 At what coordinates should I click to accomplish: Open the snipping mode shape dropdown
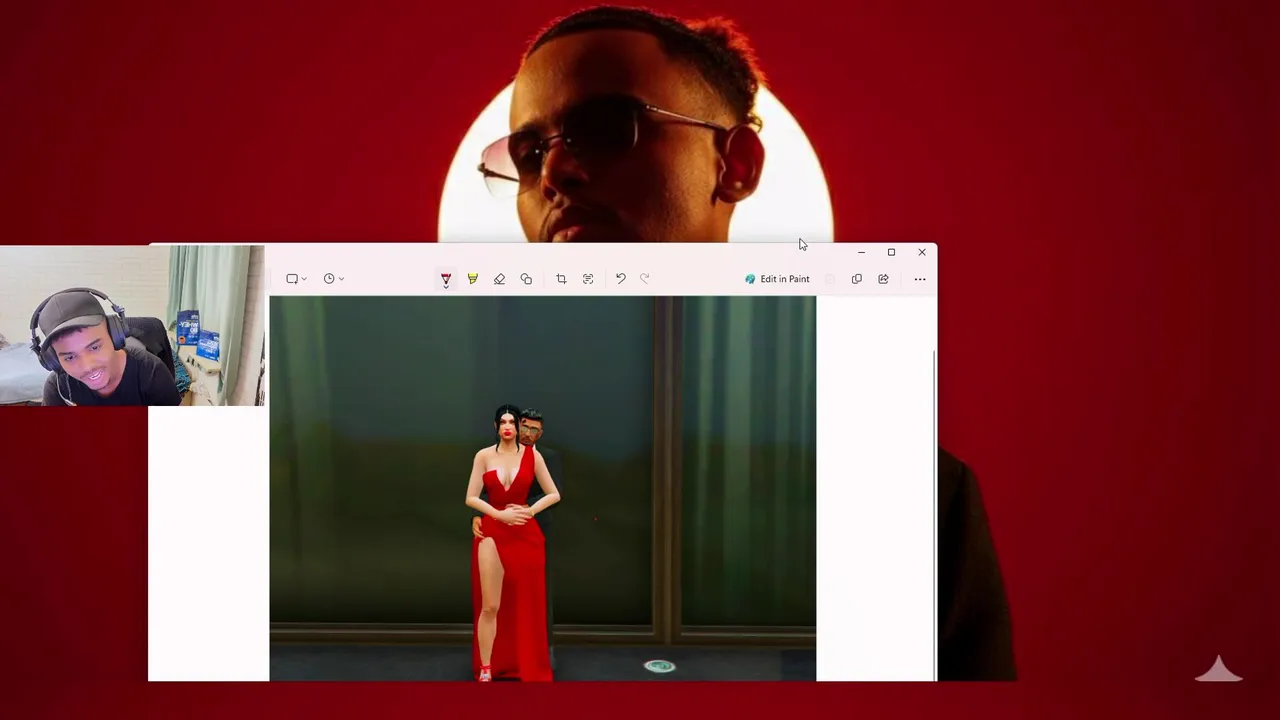(296, 279)
